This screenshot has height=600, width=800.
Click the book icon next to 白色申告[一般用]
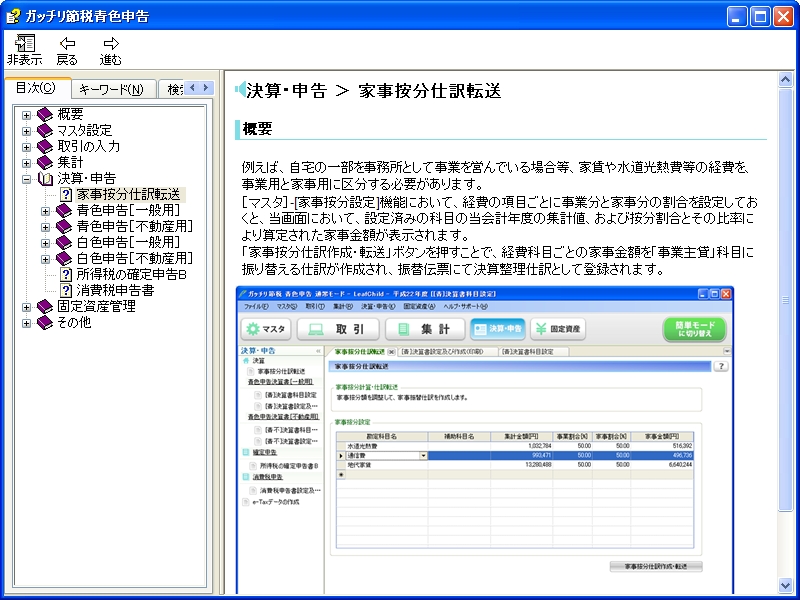click(x=64, y=242)
